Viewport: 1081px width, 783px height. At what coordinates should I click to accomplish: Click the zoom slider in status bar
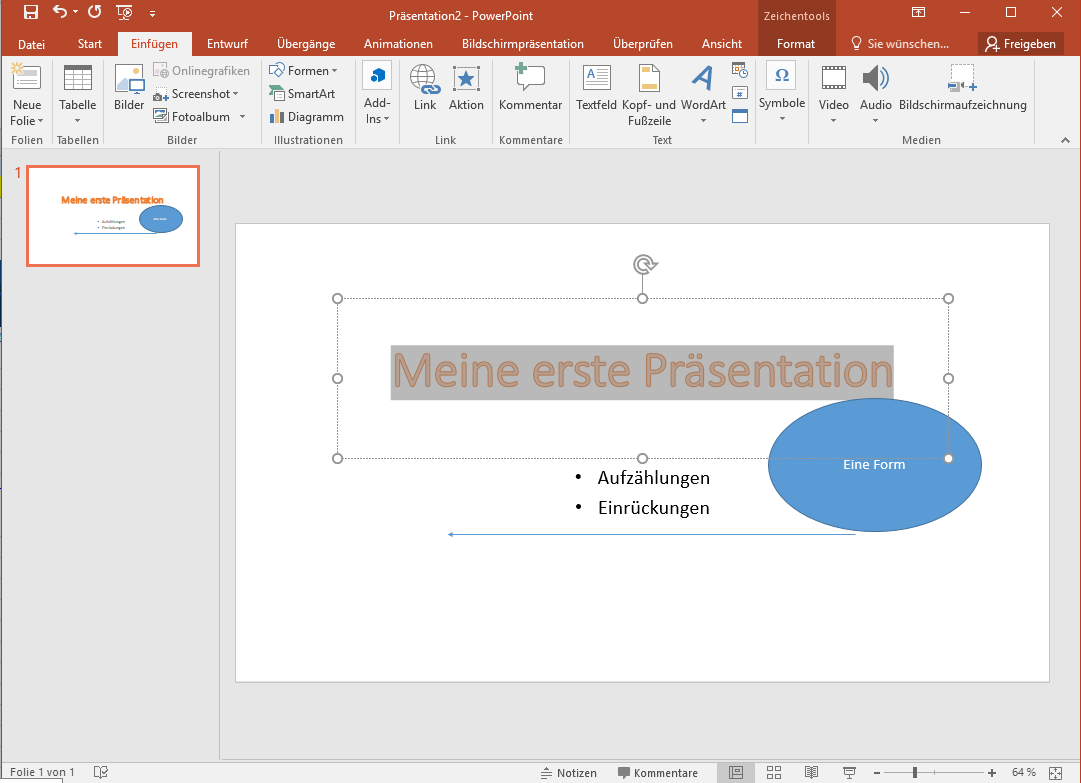coord(914,773)
